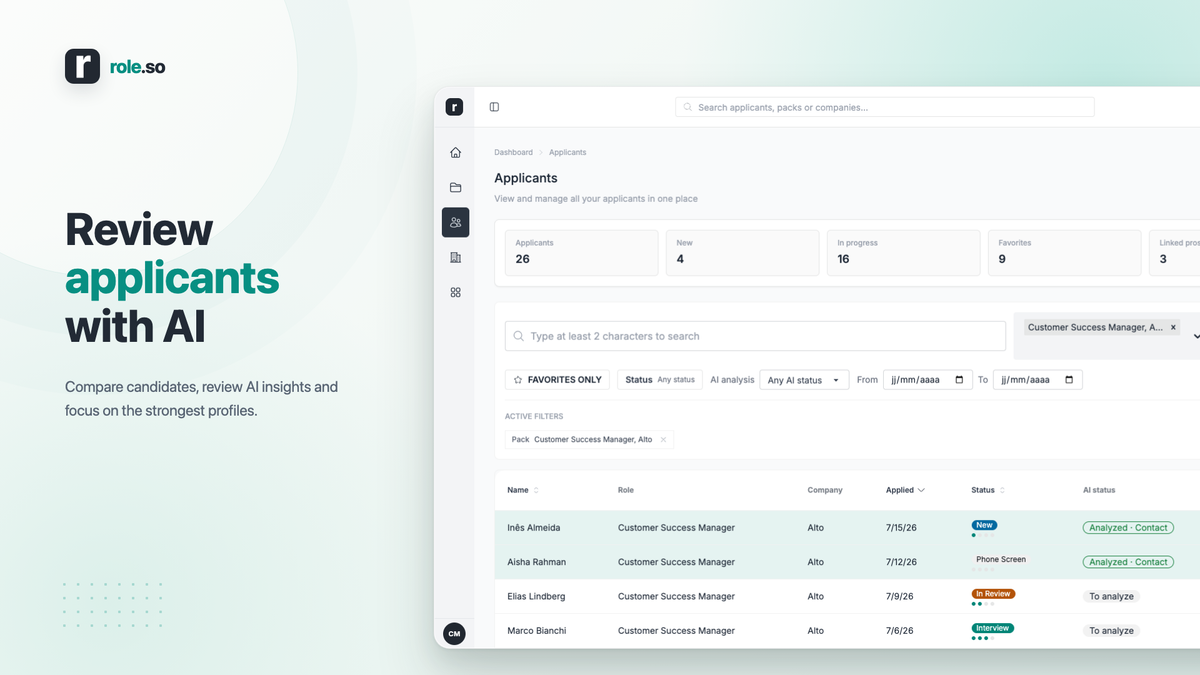Open the Status Any status dropdown

point(660,380)
